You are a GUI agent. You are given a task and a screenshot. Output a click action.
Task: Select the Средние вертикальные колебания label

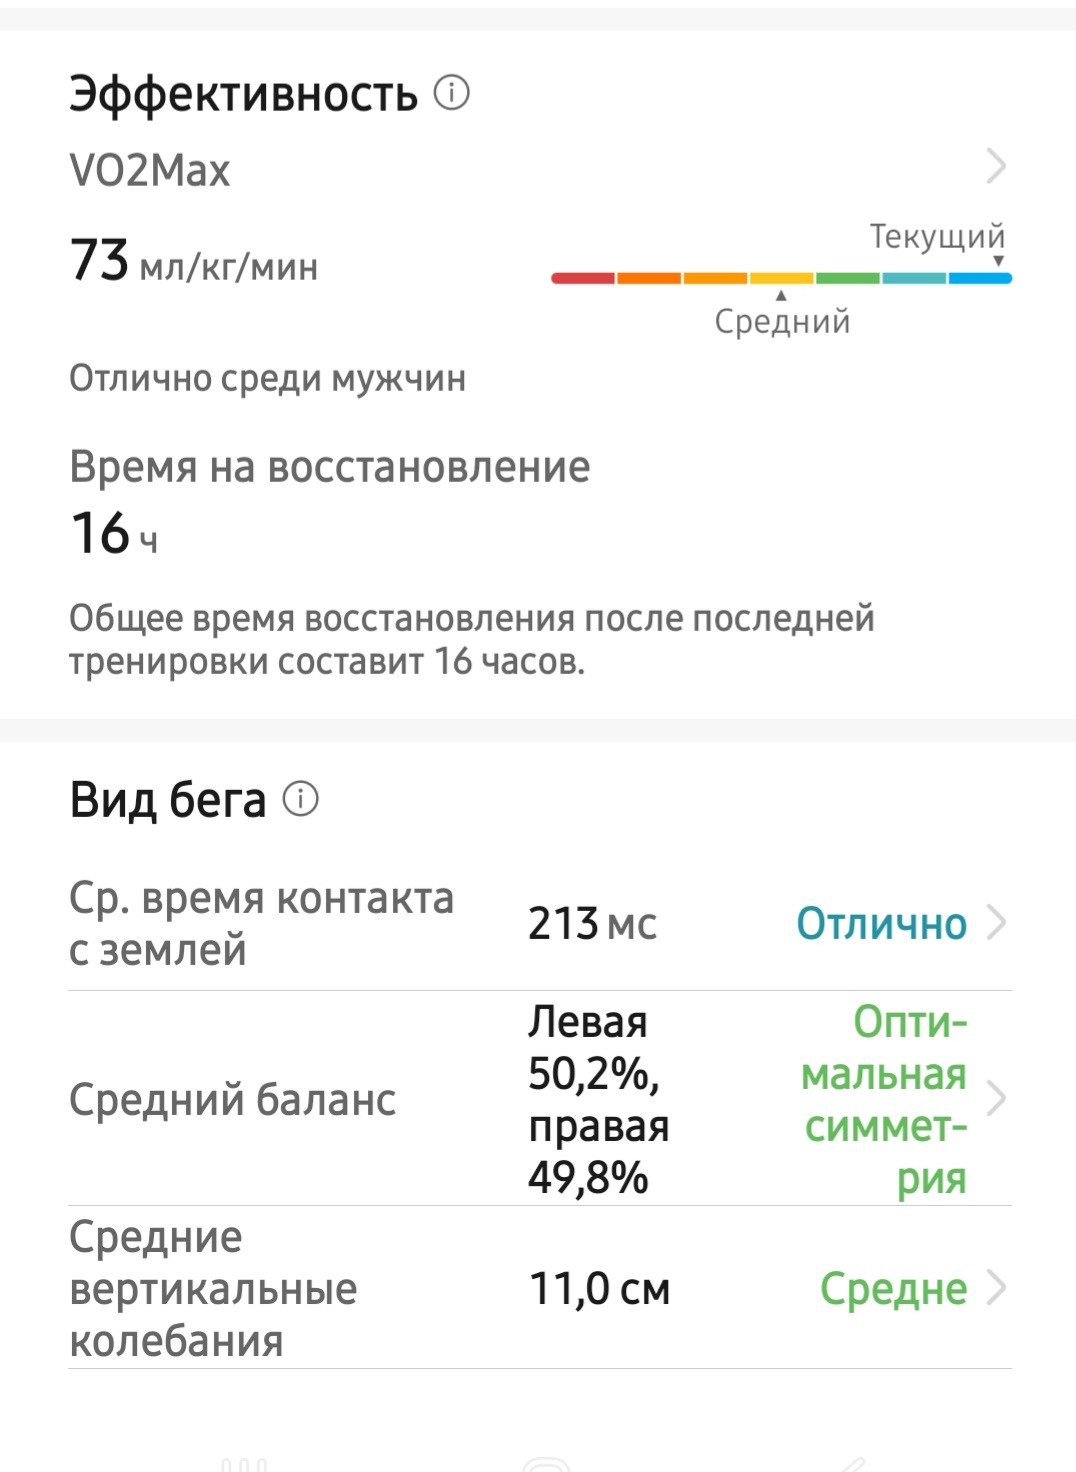(213, 1288)
